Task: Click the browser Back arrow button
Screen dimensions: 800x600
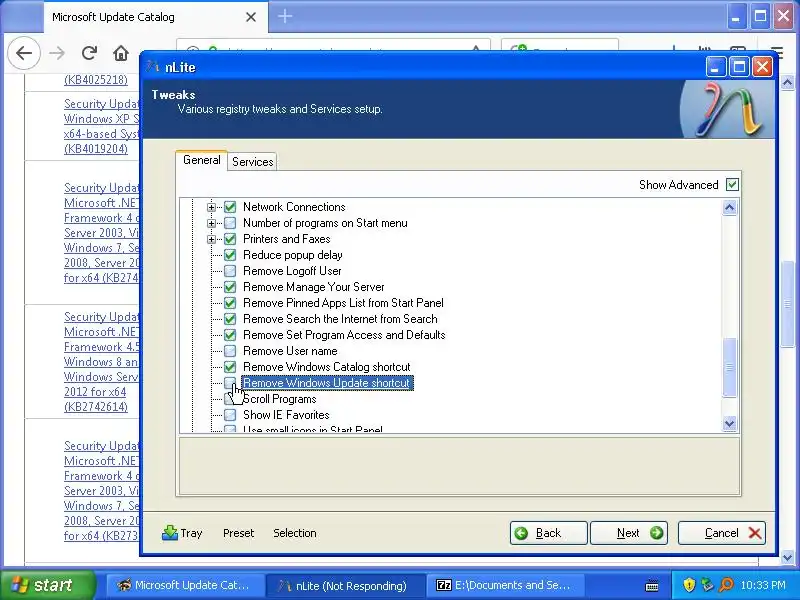Action: click(x=23, y=53)
